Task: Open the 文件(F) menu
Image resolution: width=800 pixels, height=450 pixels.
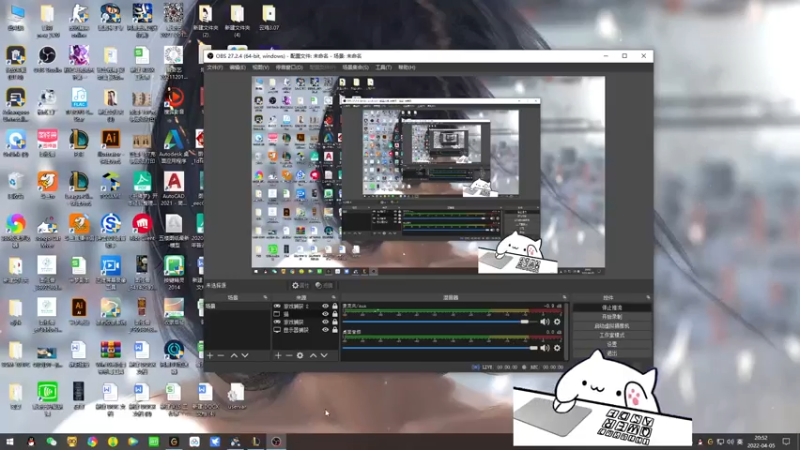Action: 215,67
